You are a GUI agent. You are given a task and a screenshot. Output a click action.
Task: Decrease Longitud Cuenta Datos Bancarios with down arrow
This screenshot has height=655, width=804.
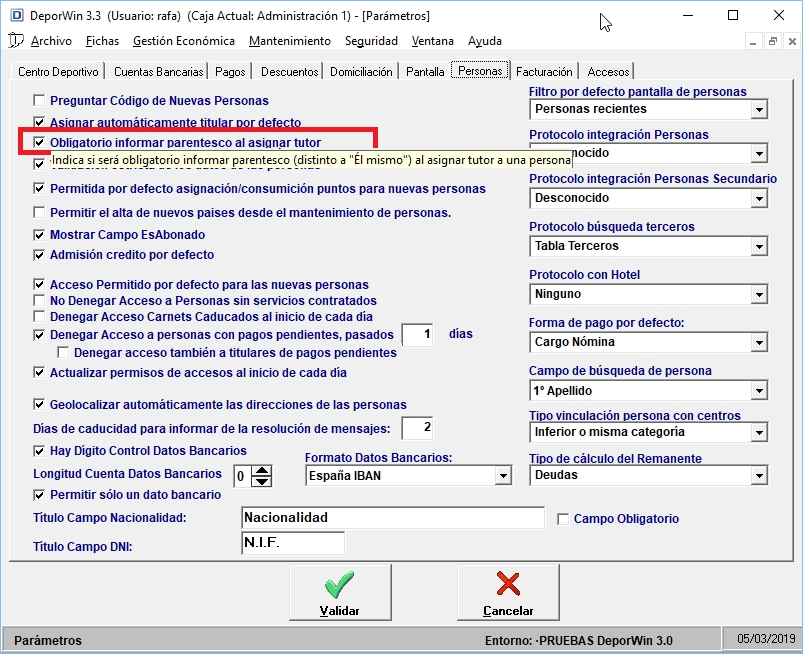pyautogui.click(x=262, y=482)
